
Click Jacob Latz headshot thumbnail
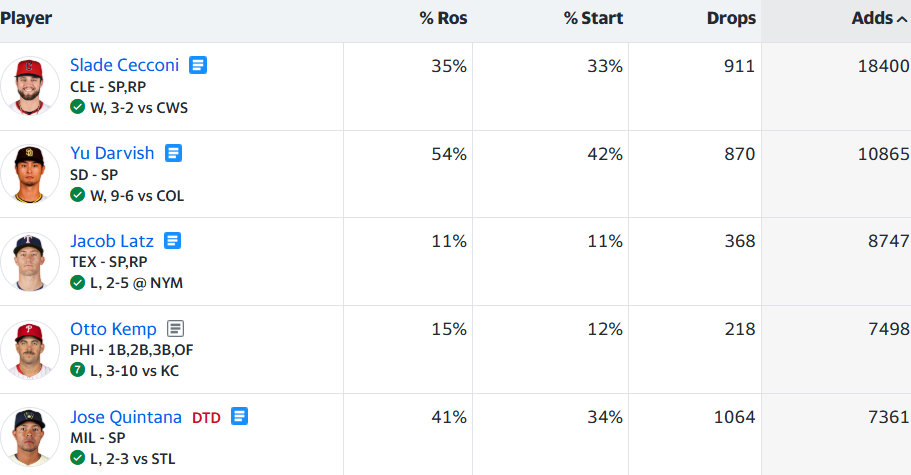(x=30, y=262)
